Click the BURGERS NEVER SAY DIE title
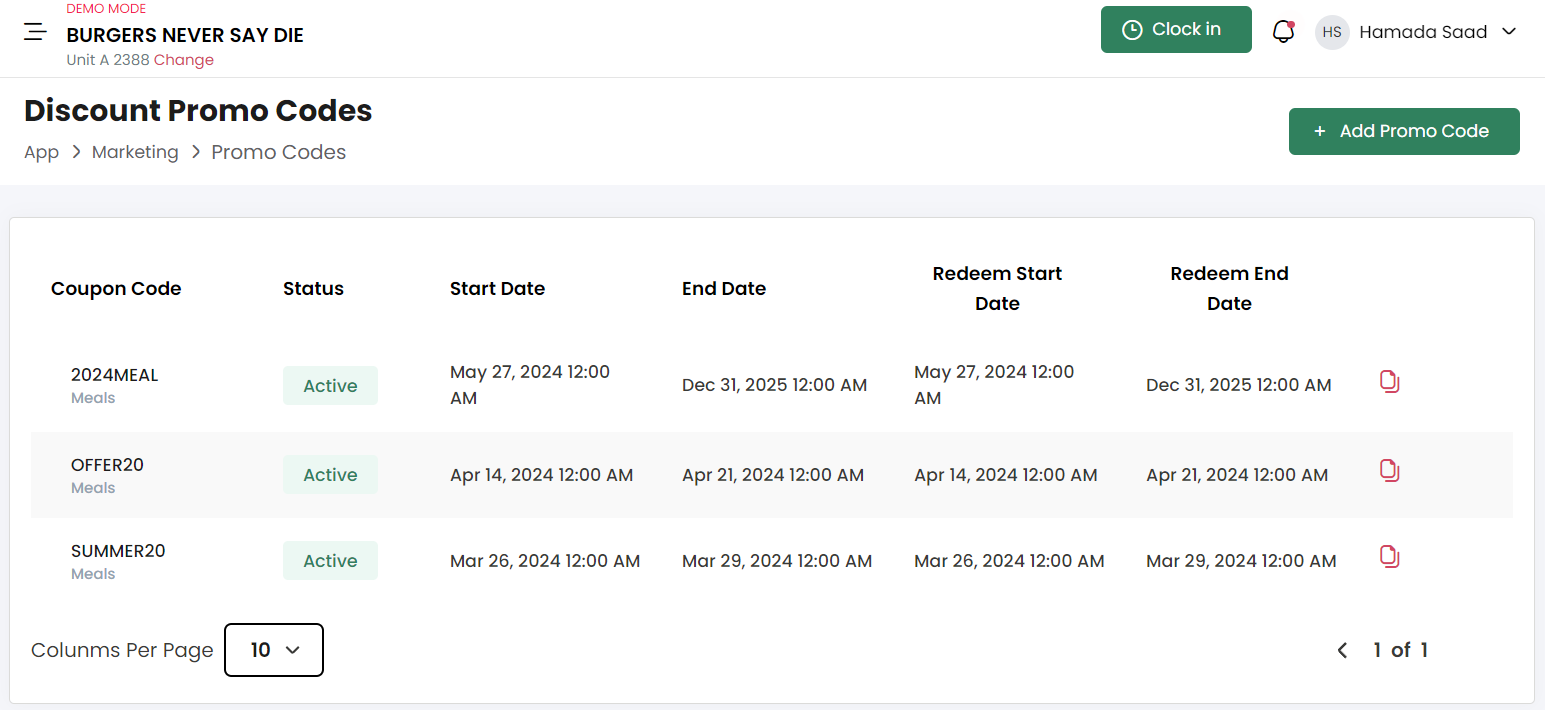Image resolution: width=1545 pixels, height=710 pixels. [x=185, y=35]
